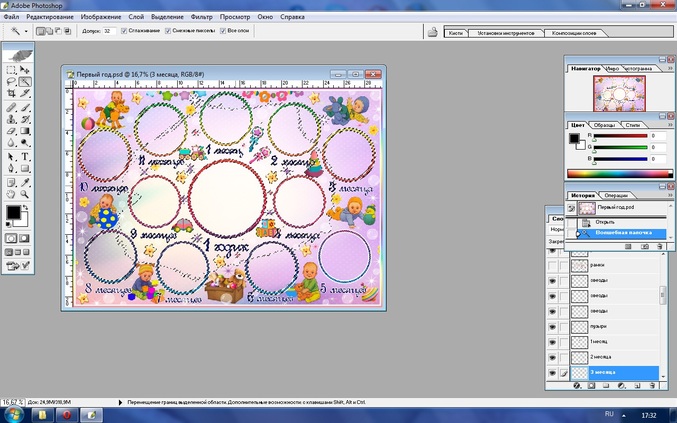
Task: Click trash icon in History panel
Action: (x=657, y=246)
